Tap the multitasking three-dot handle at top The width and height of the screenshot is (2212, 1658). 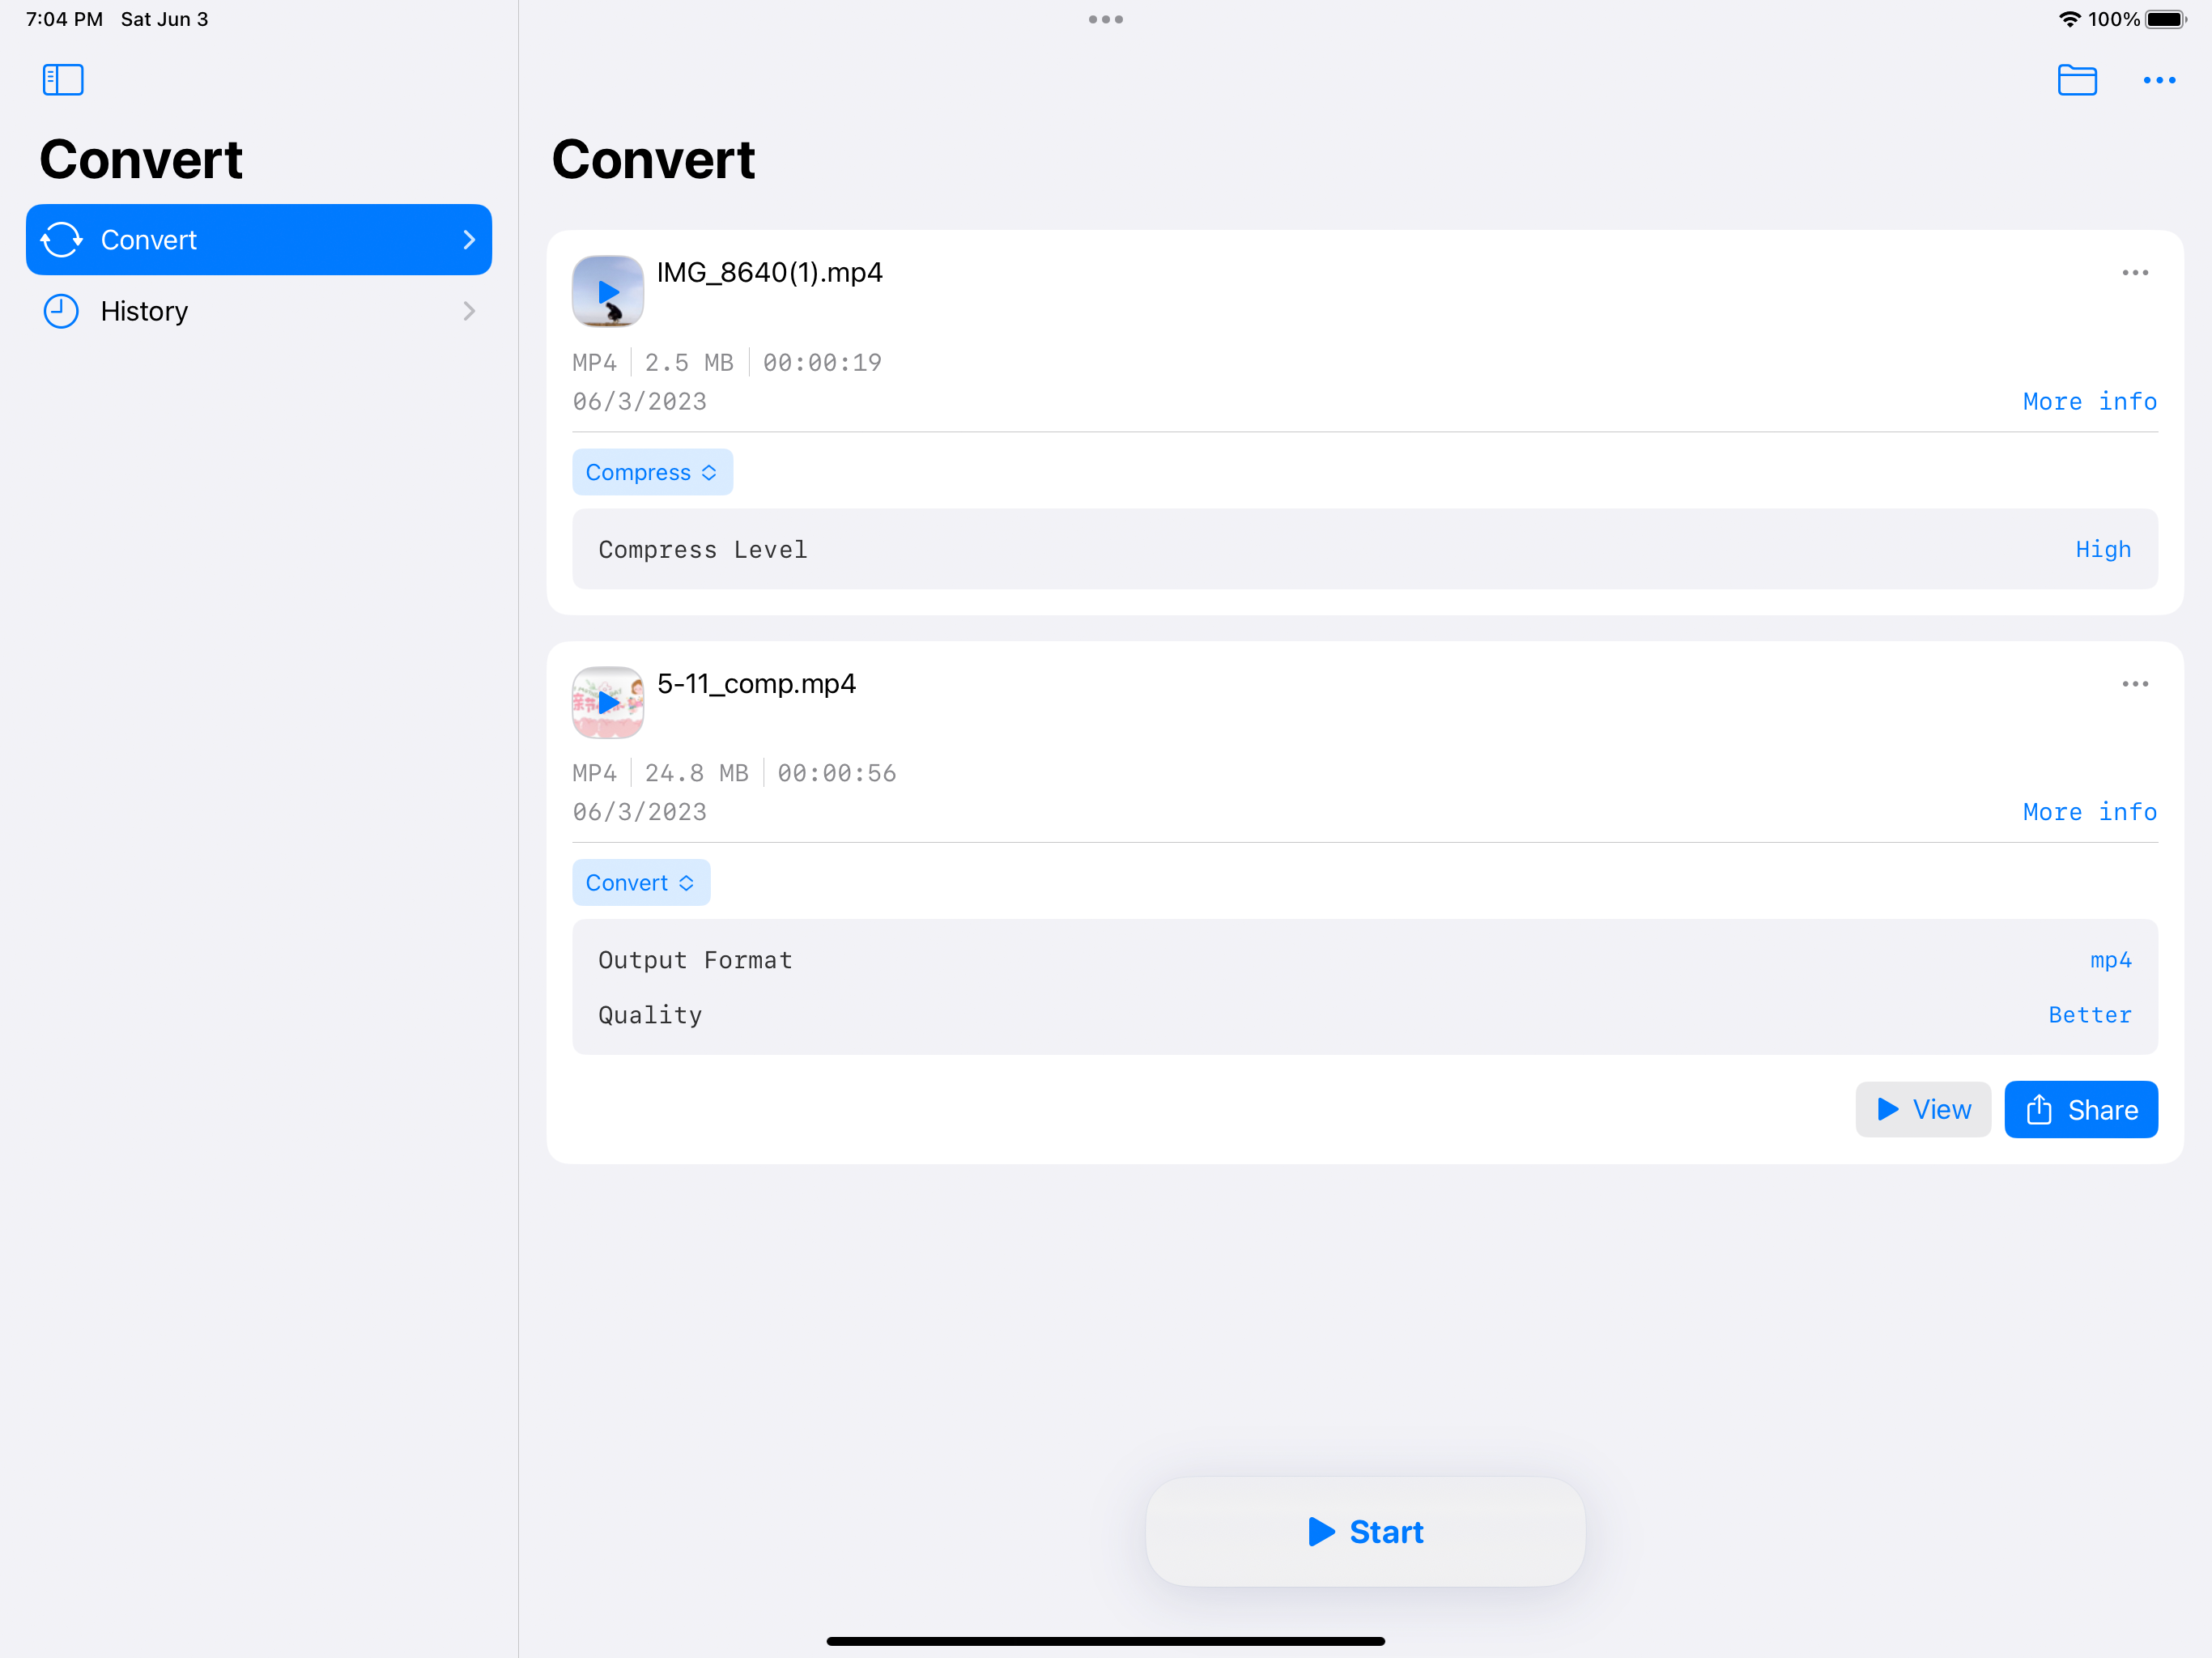1106,19
